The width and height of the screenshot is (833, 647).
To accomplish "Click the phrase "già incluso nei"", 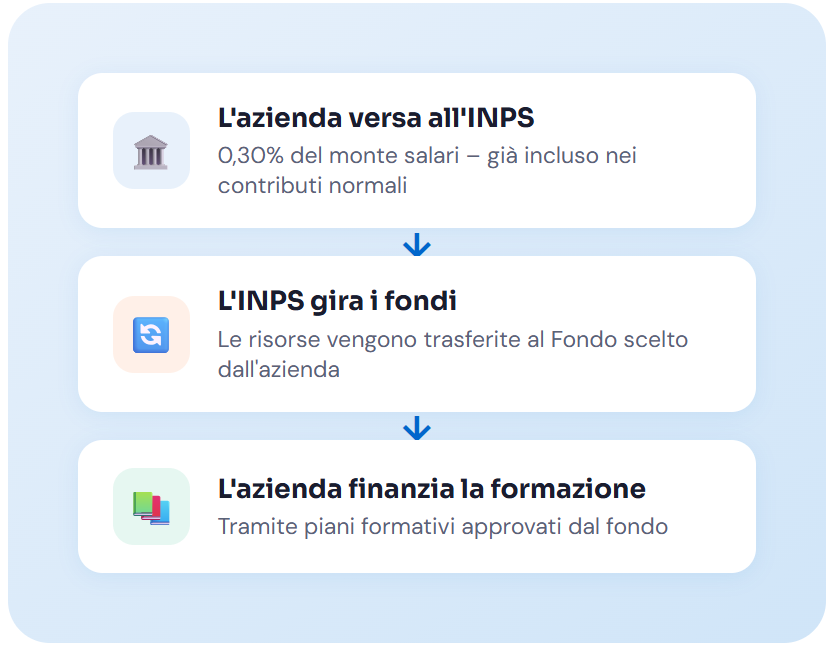I will tap(562, 156).
